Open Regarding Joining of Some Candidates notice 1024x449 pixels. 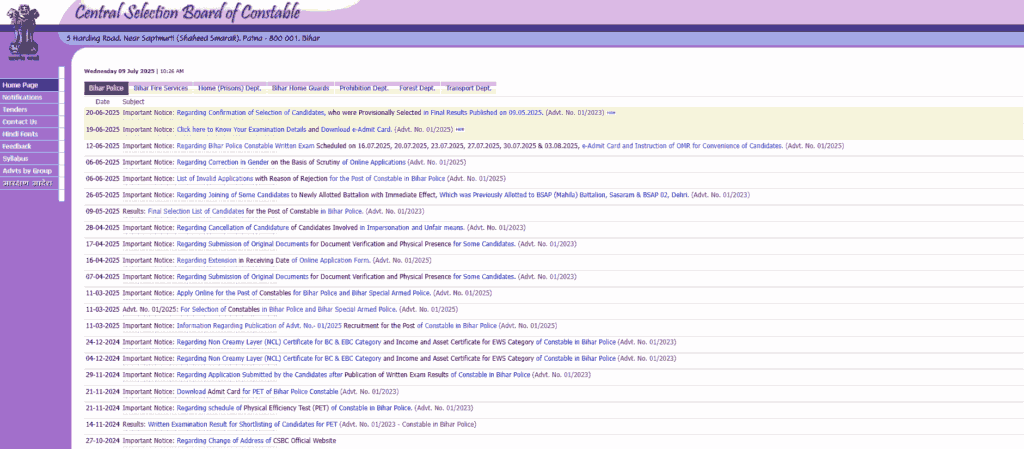(233, 194)
